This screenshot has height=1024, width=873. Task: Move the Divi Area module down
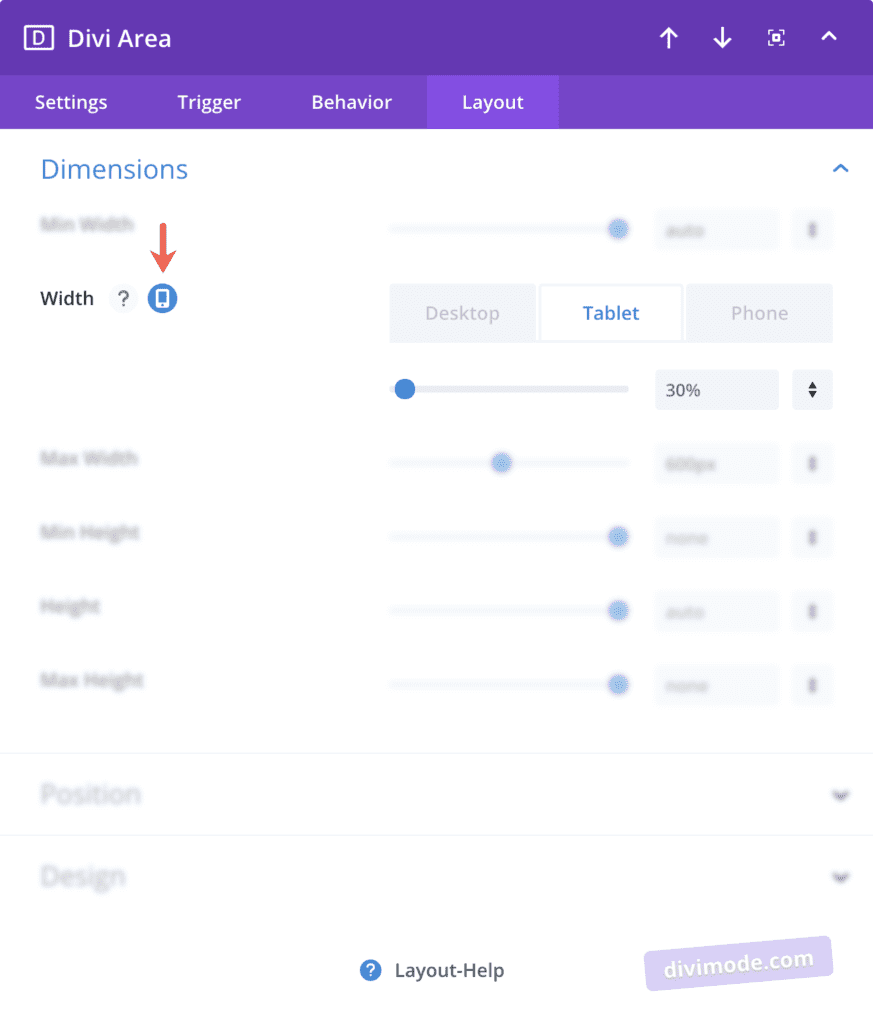[x=722, y=38]
